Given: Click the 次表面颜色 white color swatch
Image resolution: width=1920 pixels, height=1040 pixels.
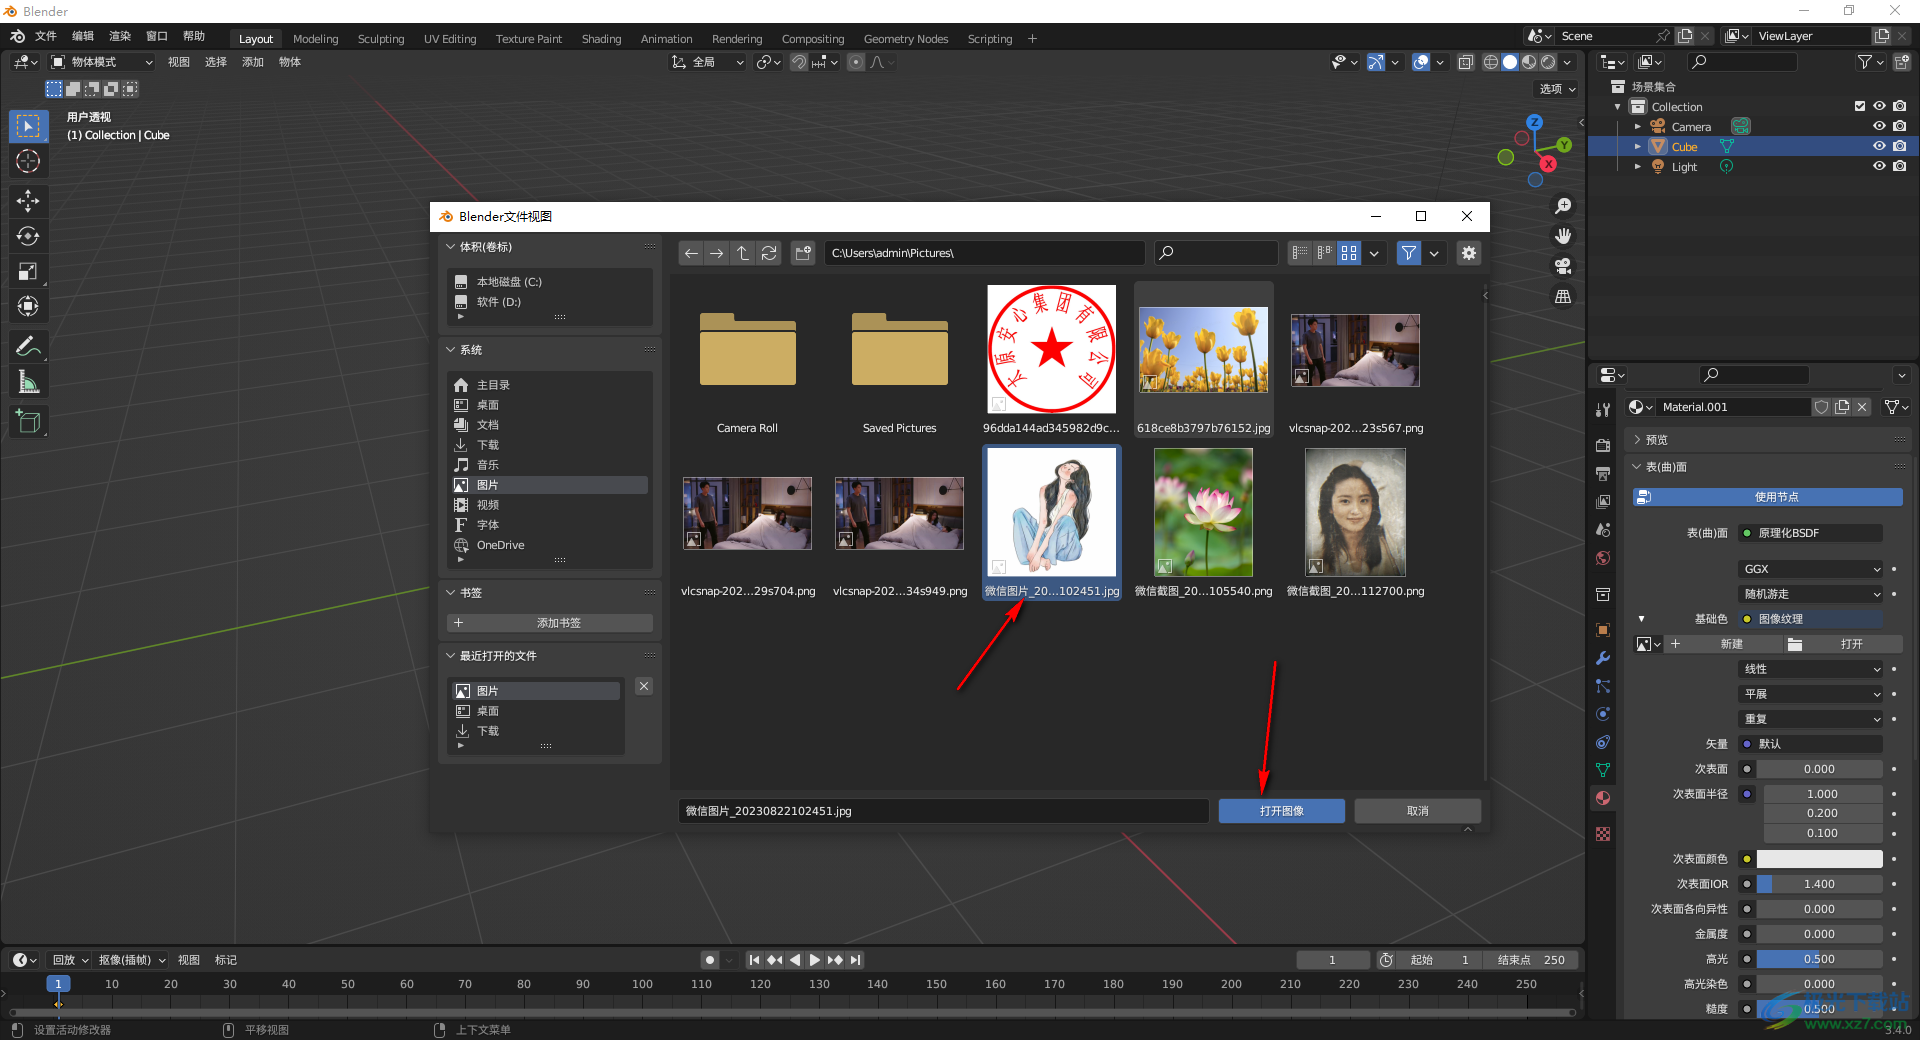Looking at the screenshot, I should click(x=1819, y=859).
